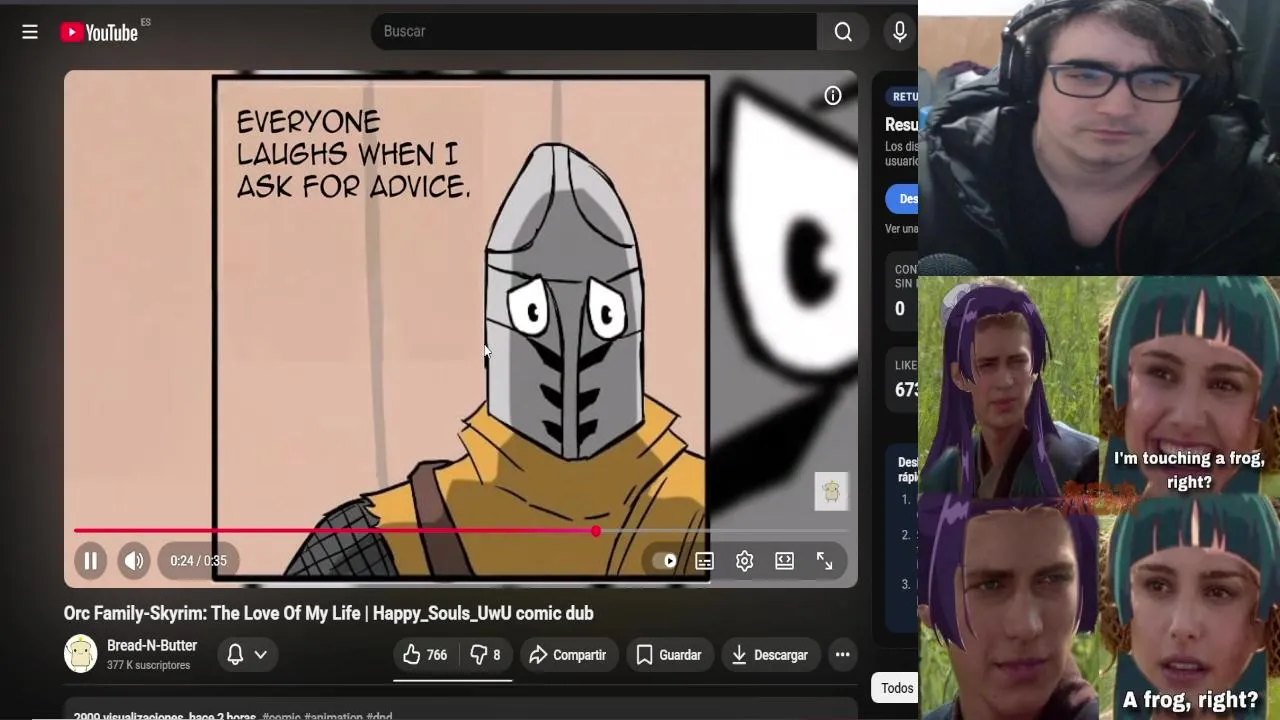Seek on the red progress bar
The image size is (1280, 720).
(460, 531)
